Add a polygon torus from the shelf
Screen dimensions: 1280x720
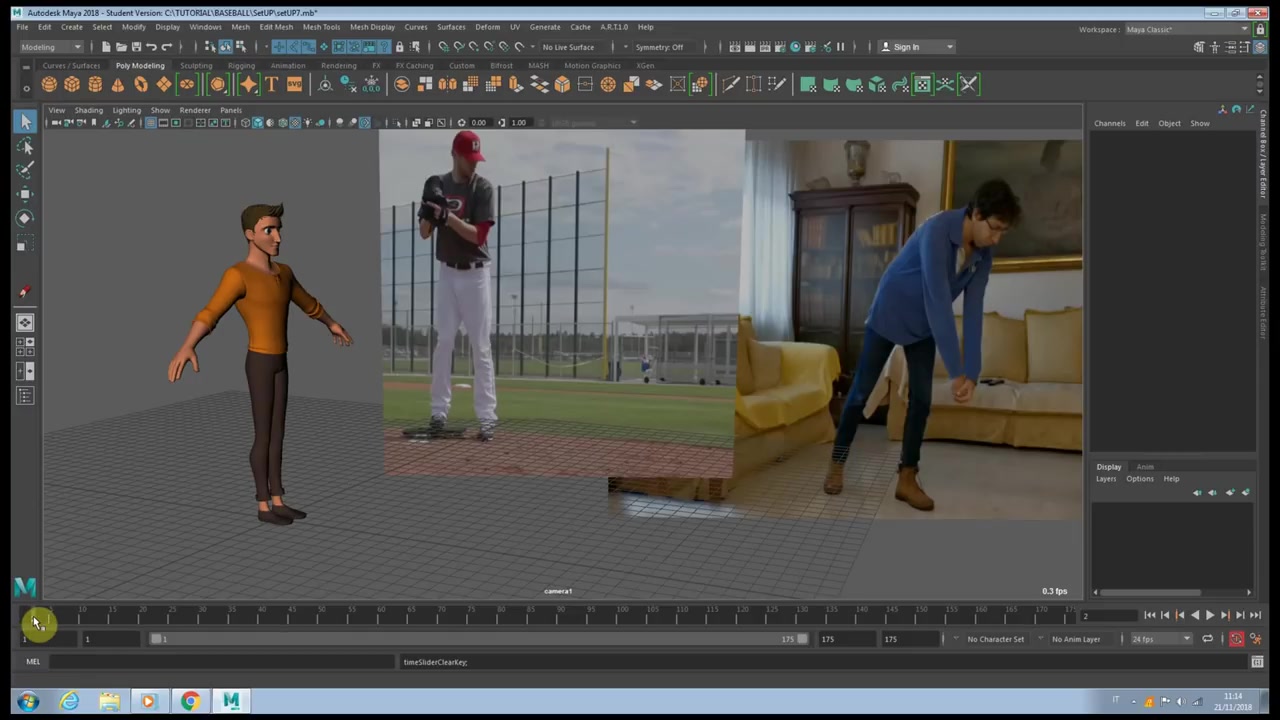[141, 85]
